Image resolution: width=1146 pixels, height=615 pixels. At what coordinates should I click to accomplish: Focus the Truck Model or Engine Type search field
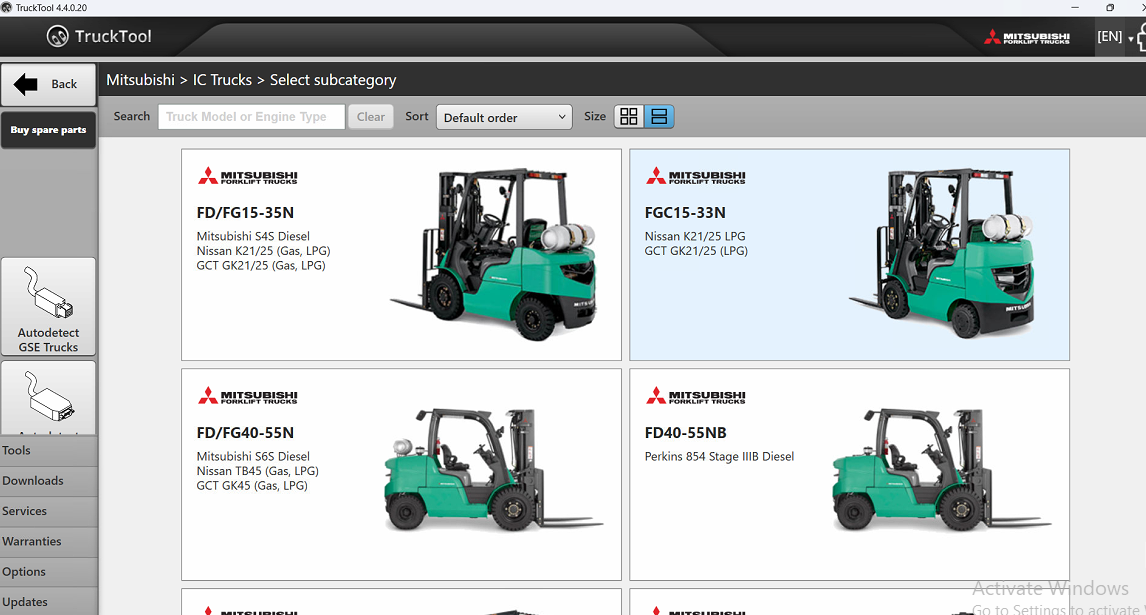(x=251, y=117)
